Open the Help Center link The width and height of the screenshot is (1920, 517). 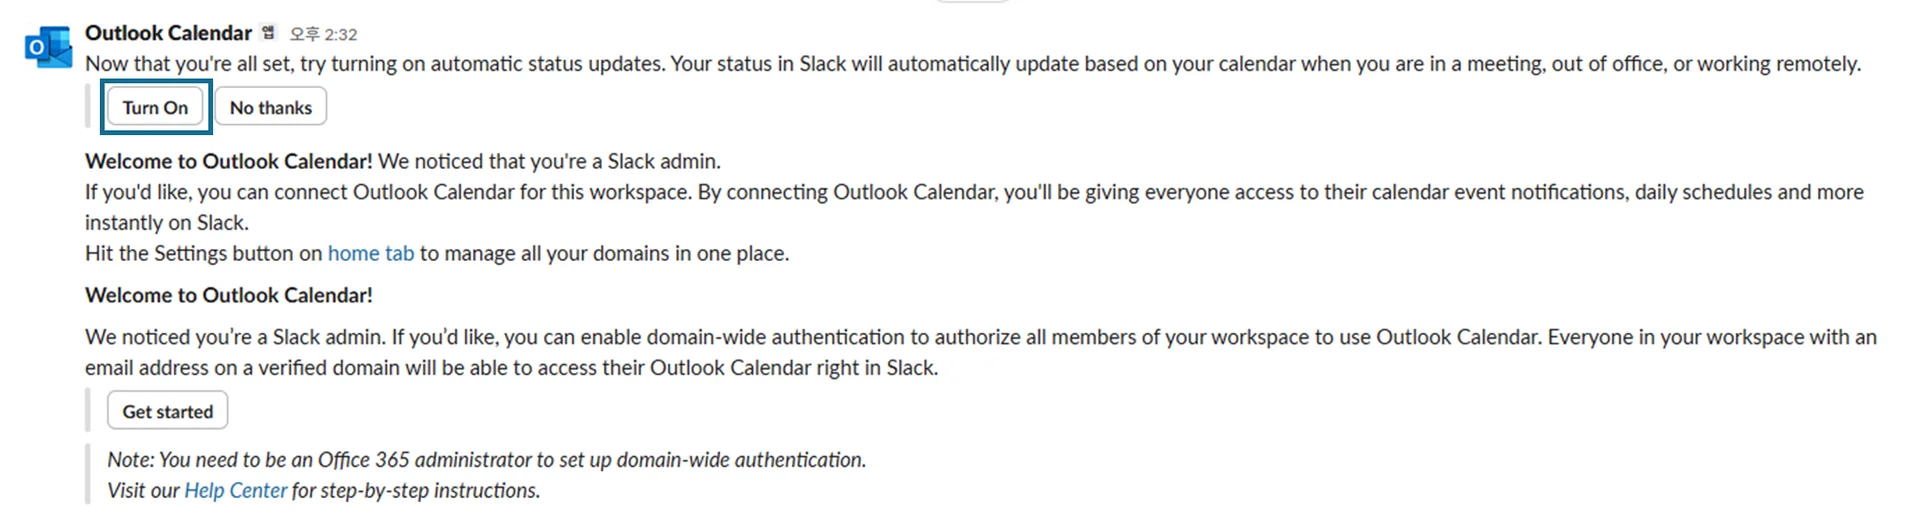pyautogui.click(x=235, y=491)
